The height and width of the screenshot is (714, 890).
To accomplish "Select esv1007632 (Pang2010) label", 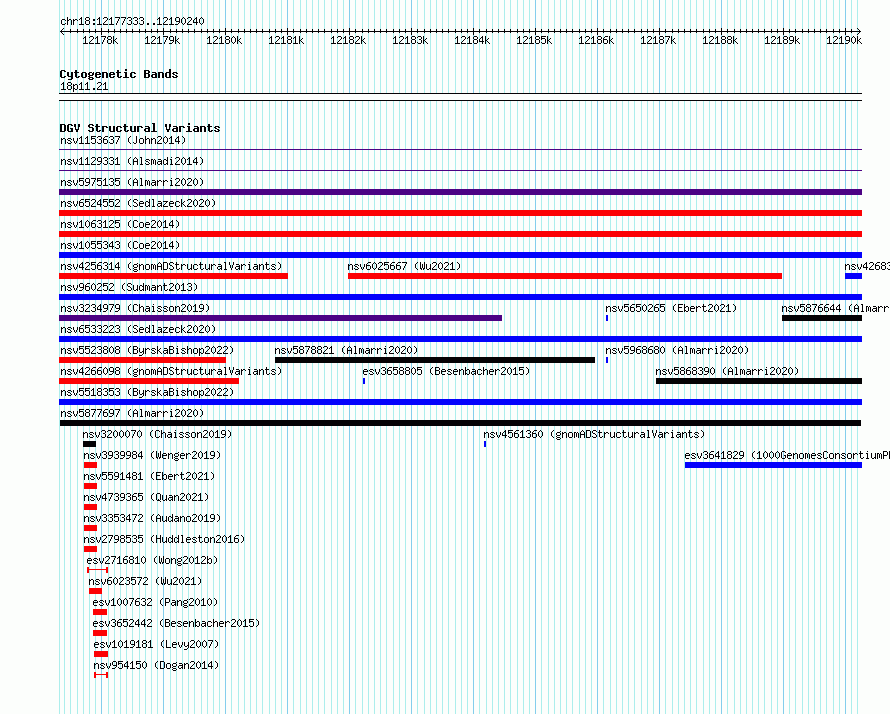I will 155,602.
